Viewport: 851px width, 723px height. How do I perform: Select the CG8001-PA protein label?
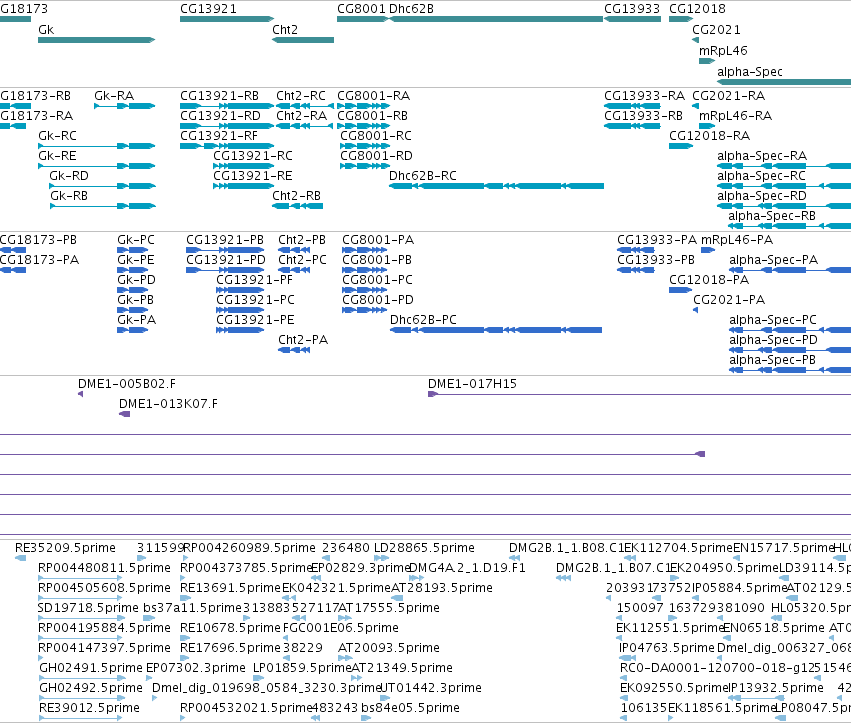pyautogui.click(x=378, y=239)
